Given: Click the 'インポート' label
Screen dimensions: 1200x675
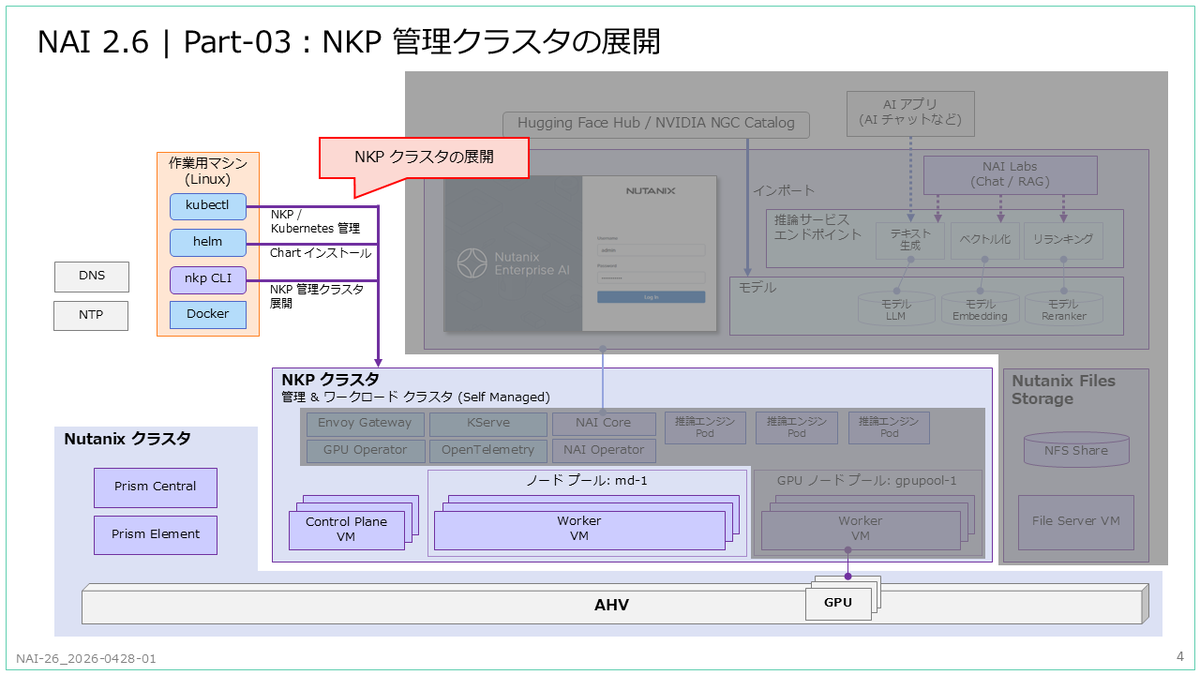Looking at the screenshot, I should (x=784, y=190).
